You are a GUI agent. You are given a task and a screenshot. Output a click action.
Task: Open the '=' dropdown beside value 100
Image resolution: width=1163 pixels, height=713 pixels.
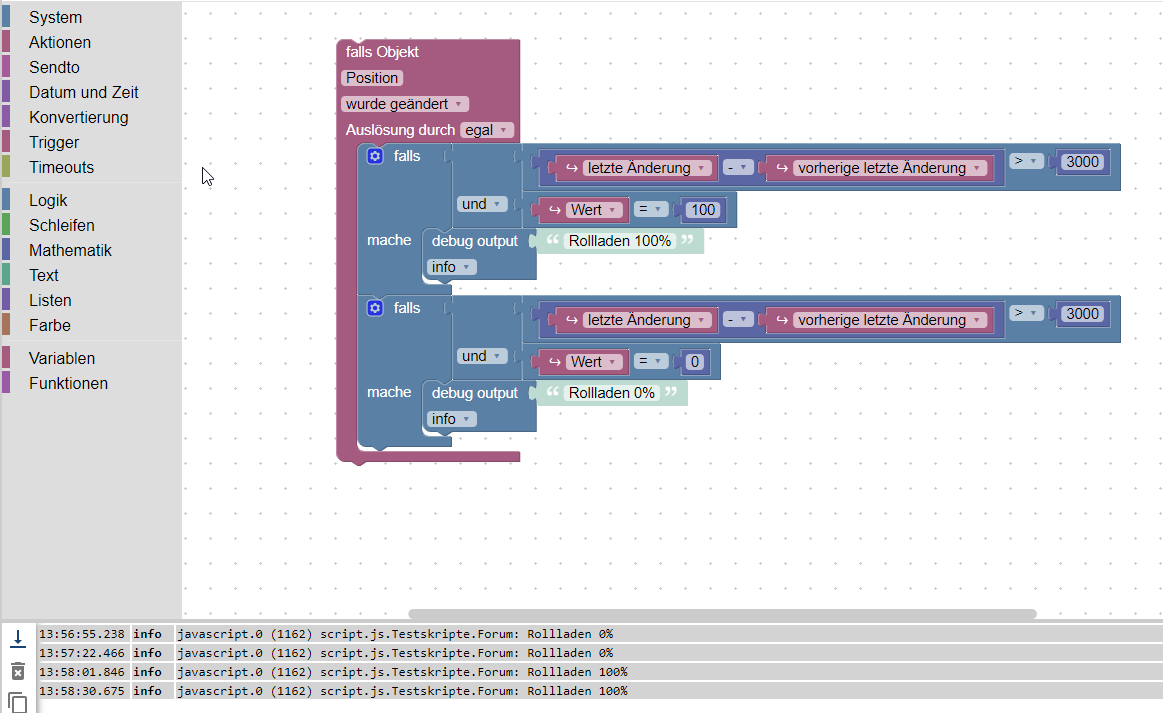click(x=650, y=210)
